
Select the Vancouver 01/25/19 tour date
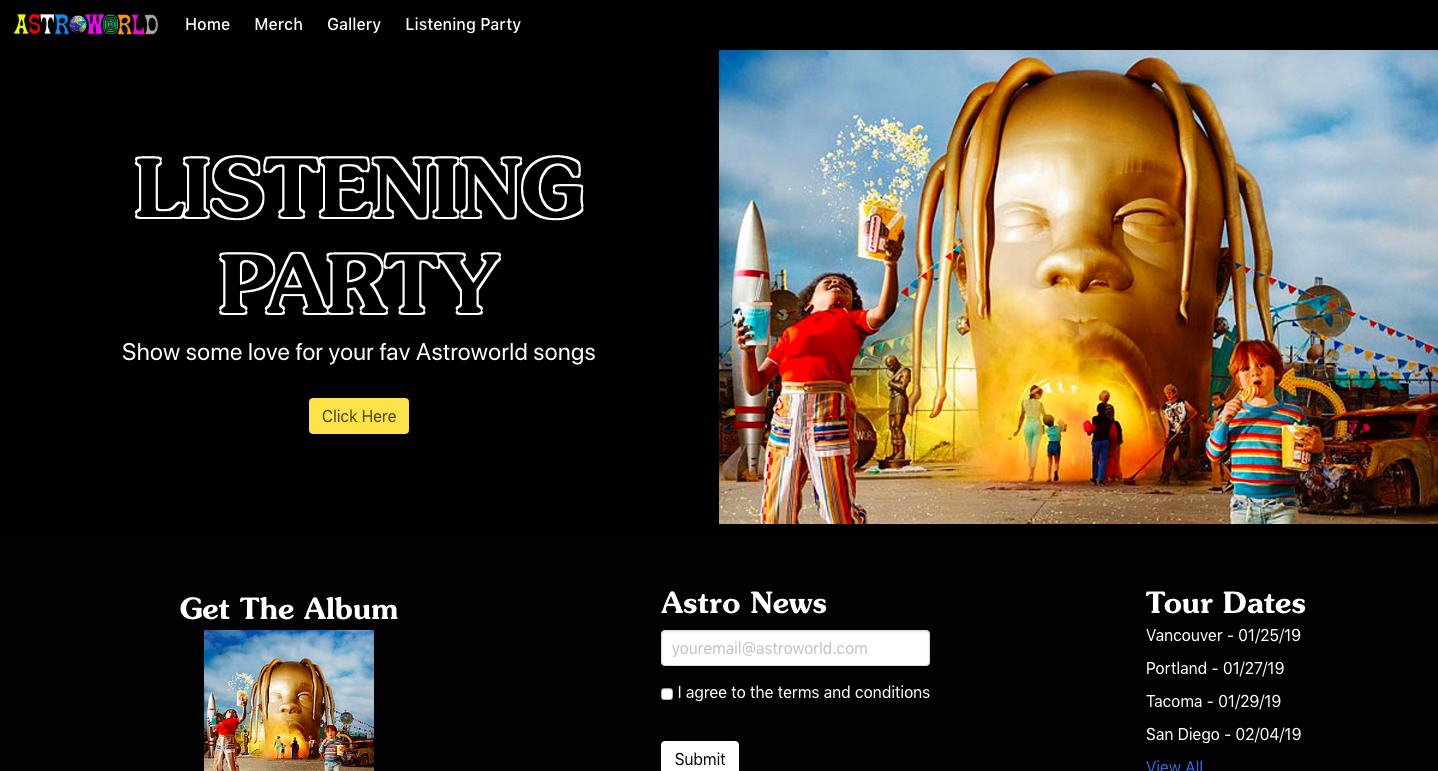(1223, 635)
